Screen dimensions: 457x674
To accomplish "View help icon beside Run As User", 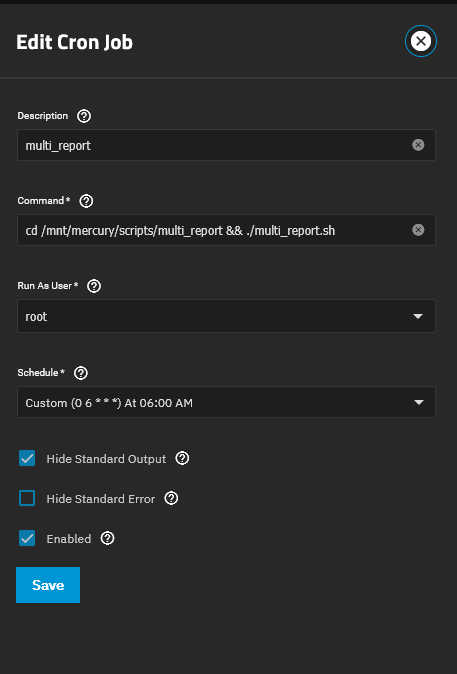I will click(x=94, y=286).
